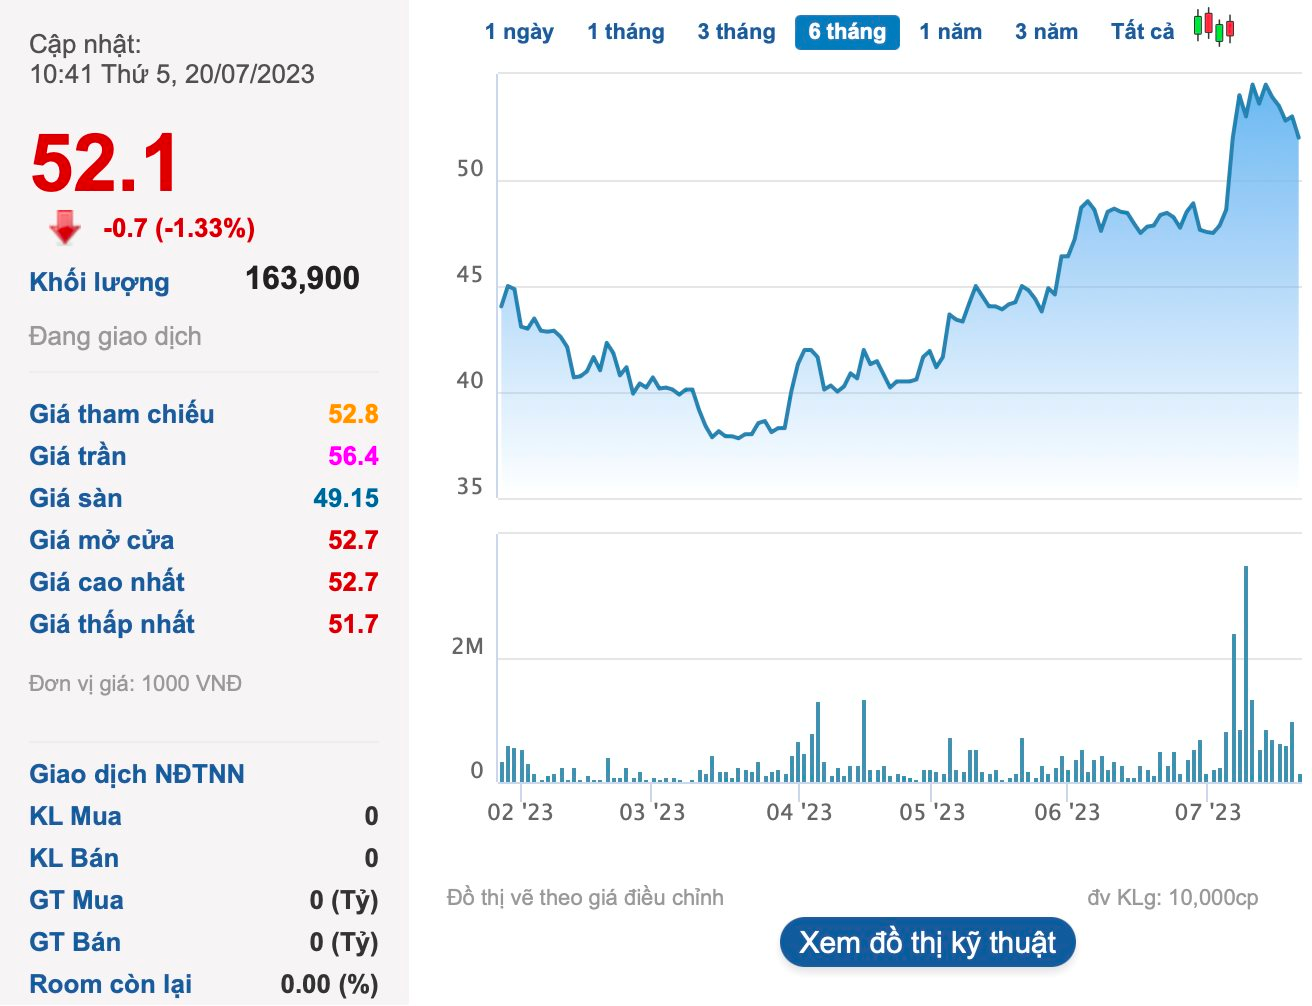Viewport: 1312px width, 1006px height.
Task: Choose the 3 tháng chart range
Action: (x=736, y=32)
